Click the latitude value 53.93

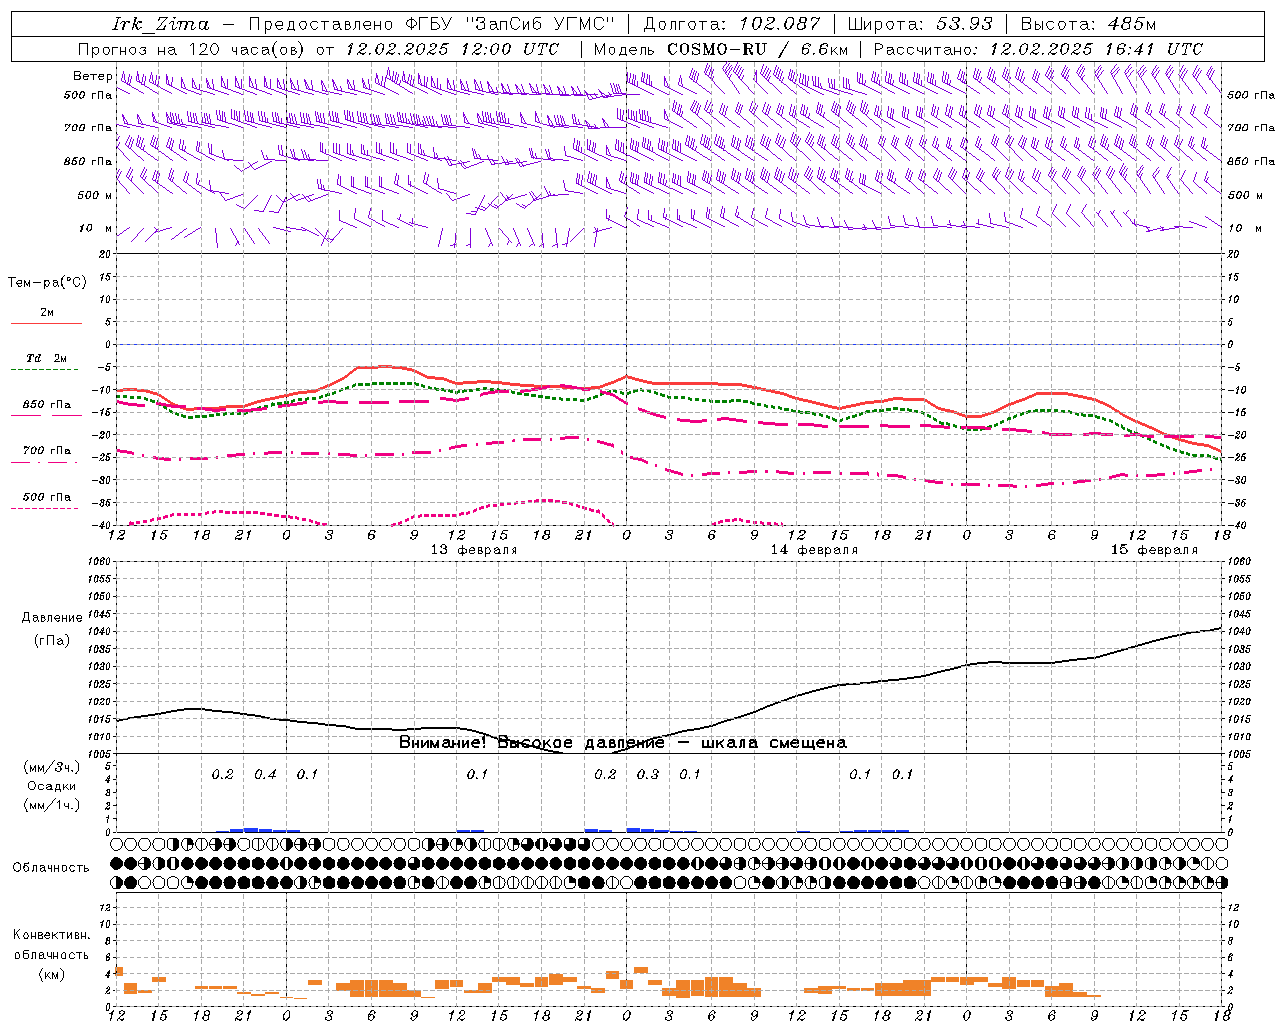pos(963,24)
